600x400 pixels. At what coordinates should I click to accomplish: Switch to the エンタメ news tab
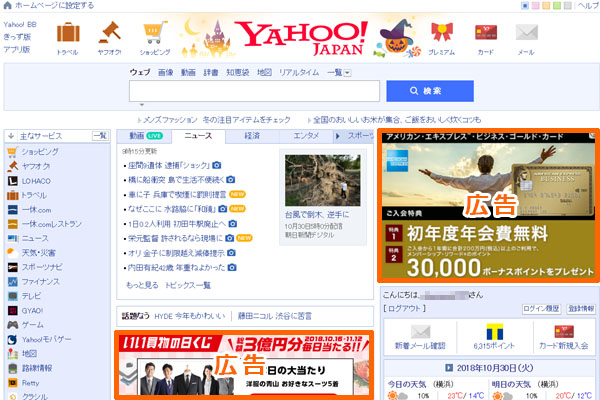(306, 135)
